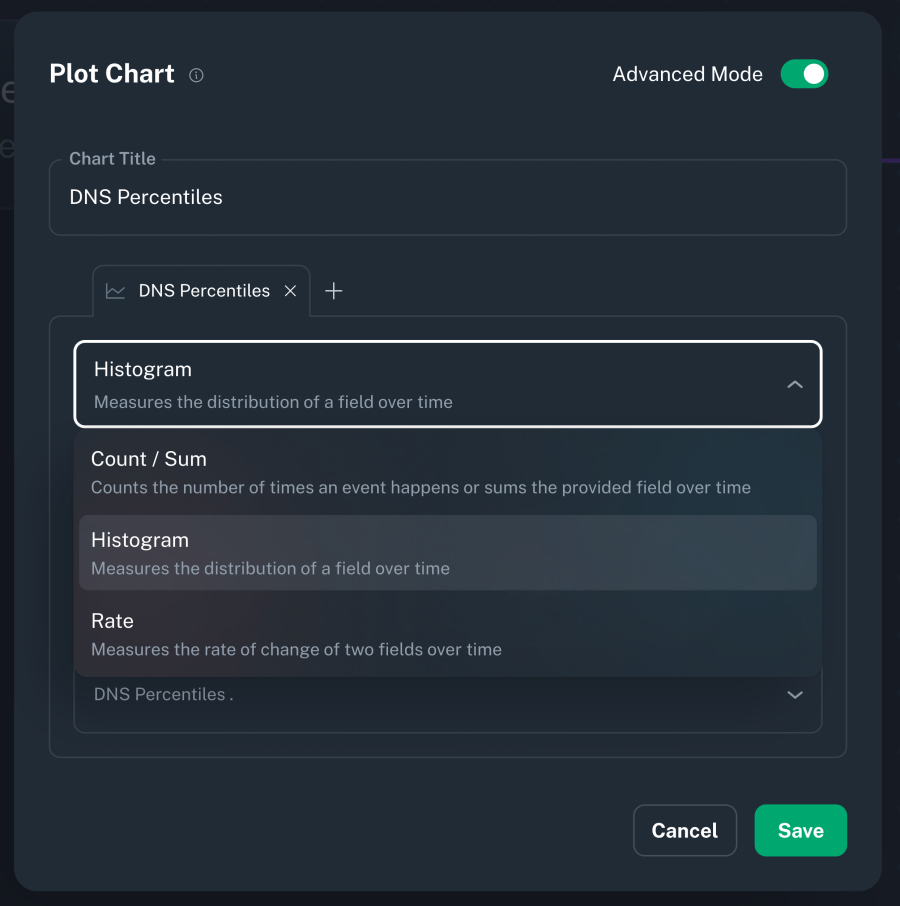Cancel the Plot Chart dialog
900x906 pixels.
tap(684, 830)
